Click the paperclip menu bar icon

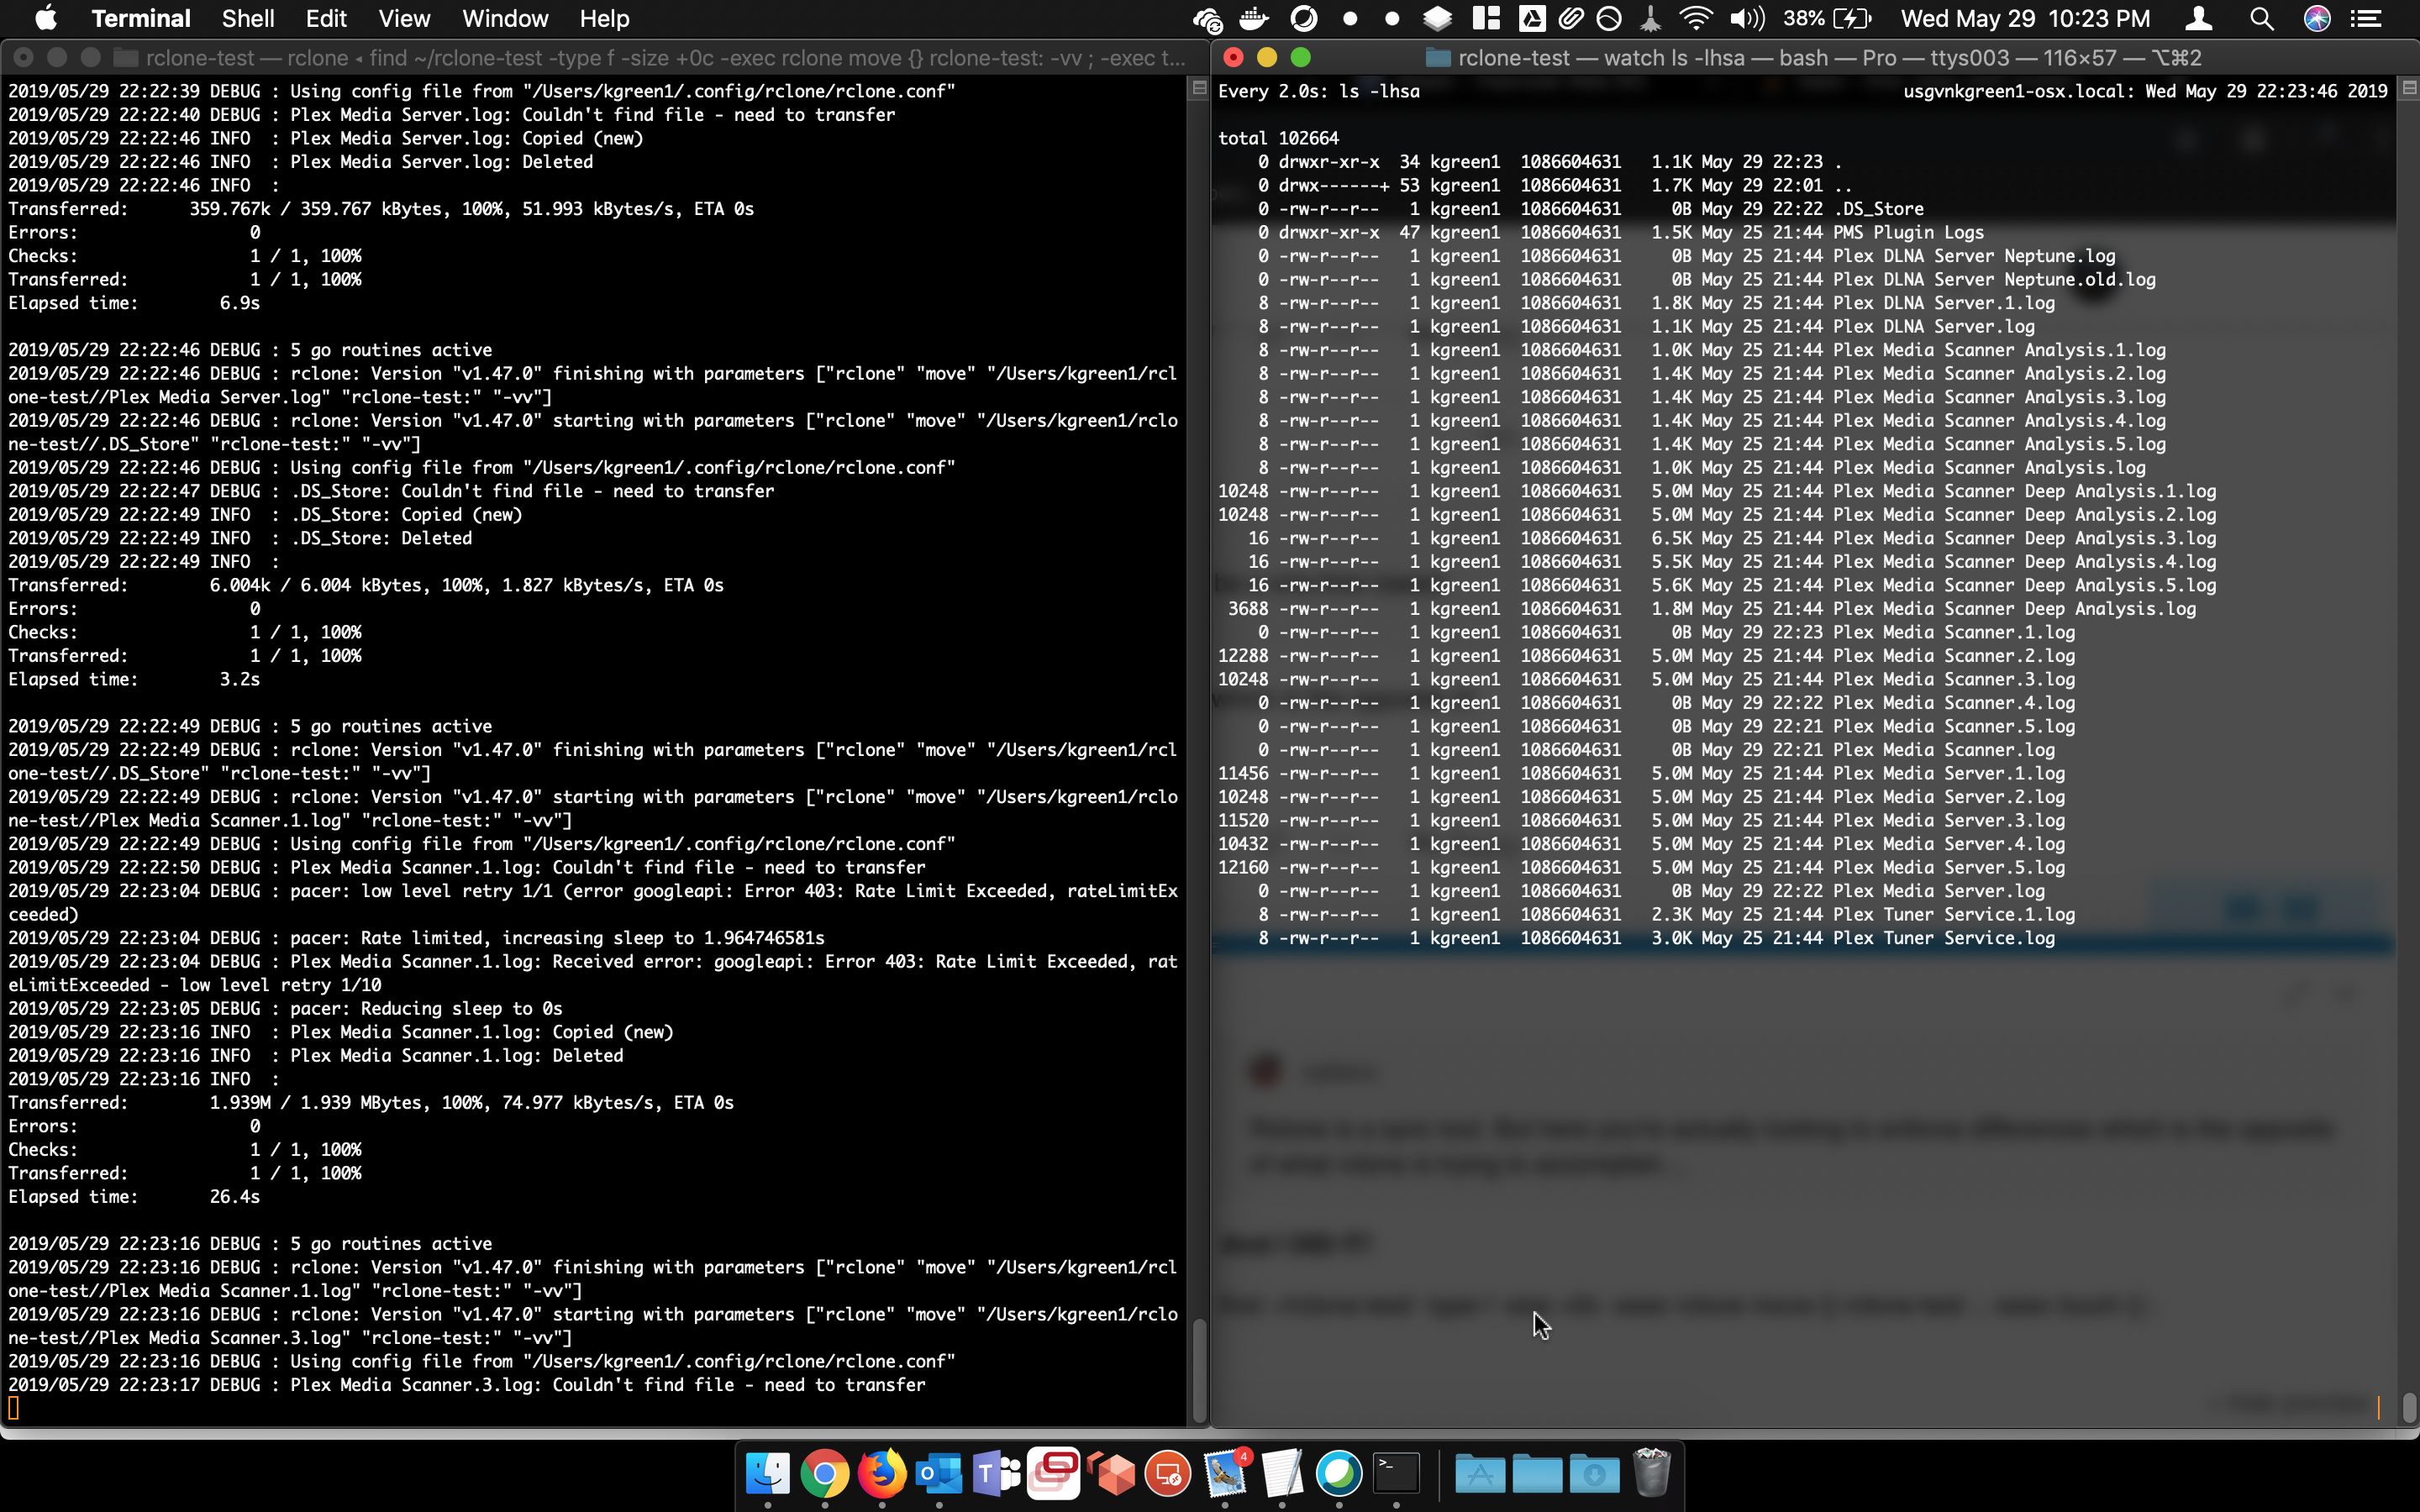(1570, 18)
